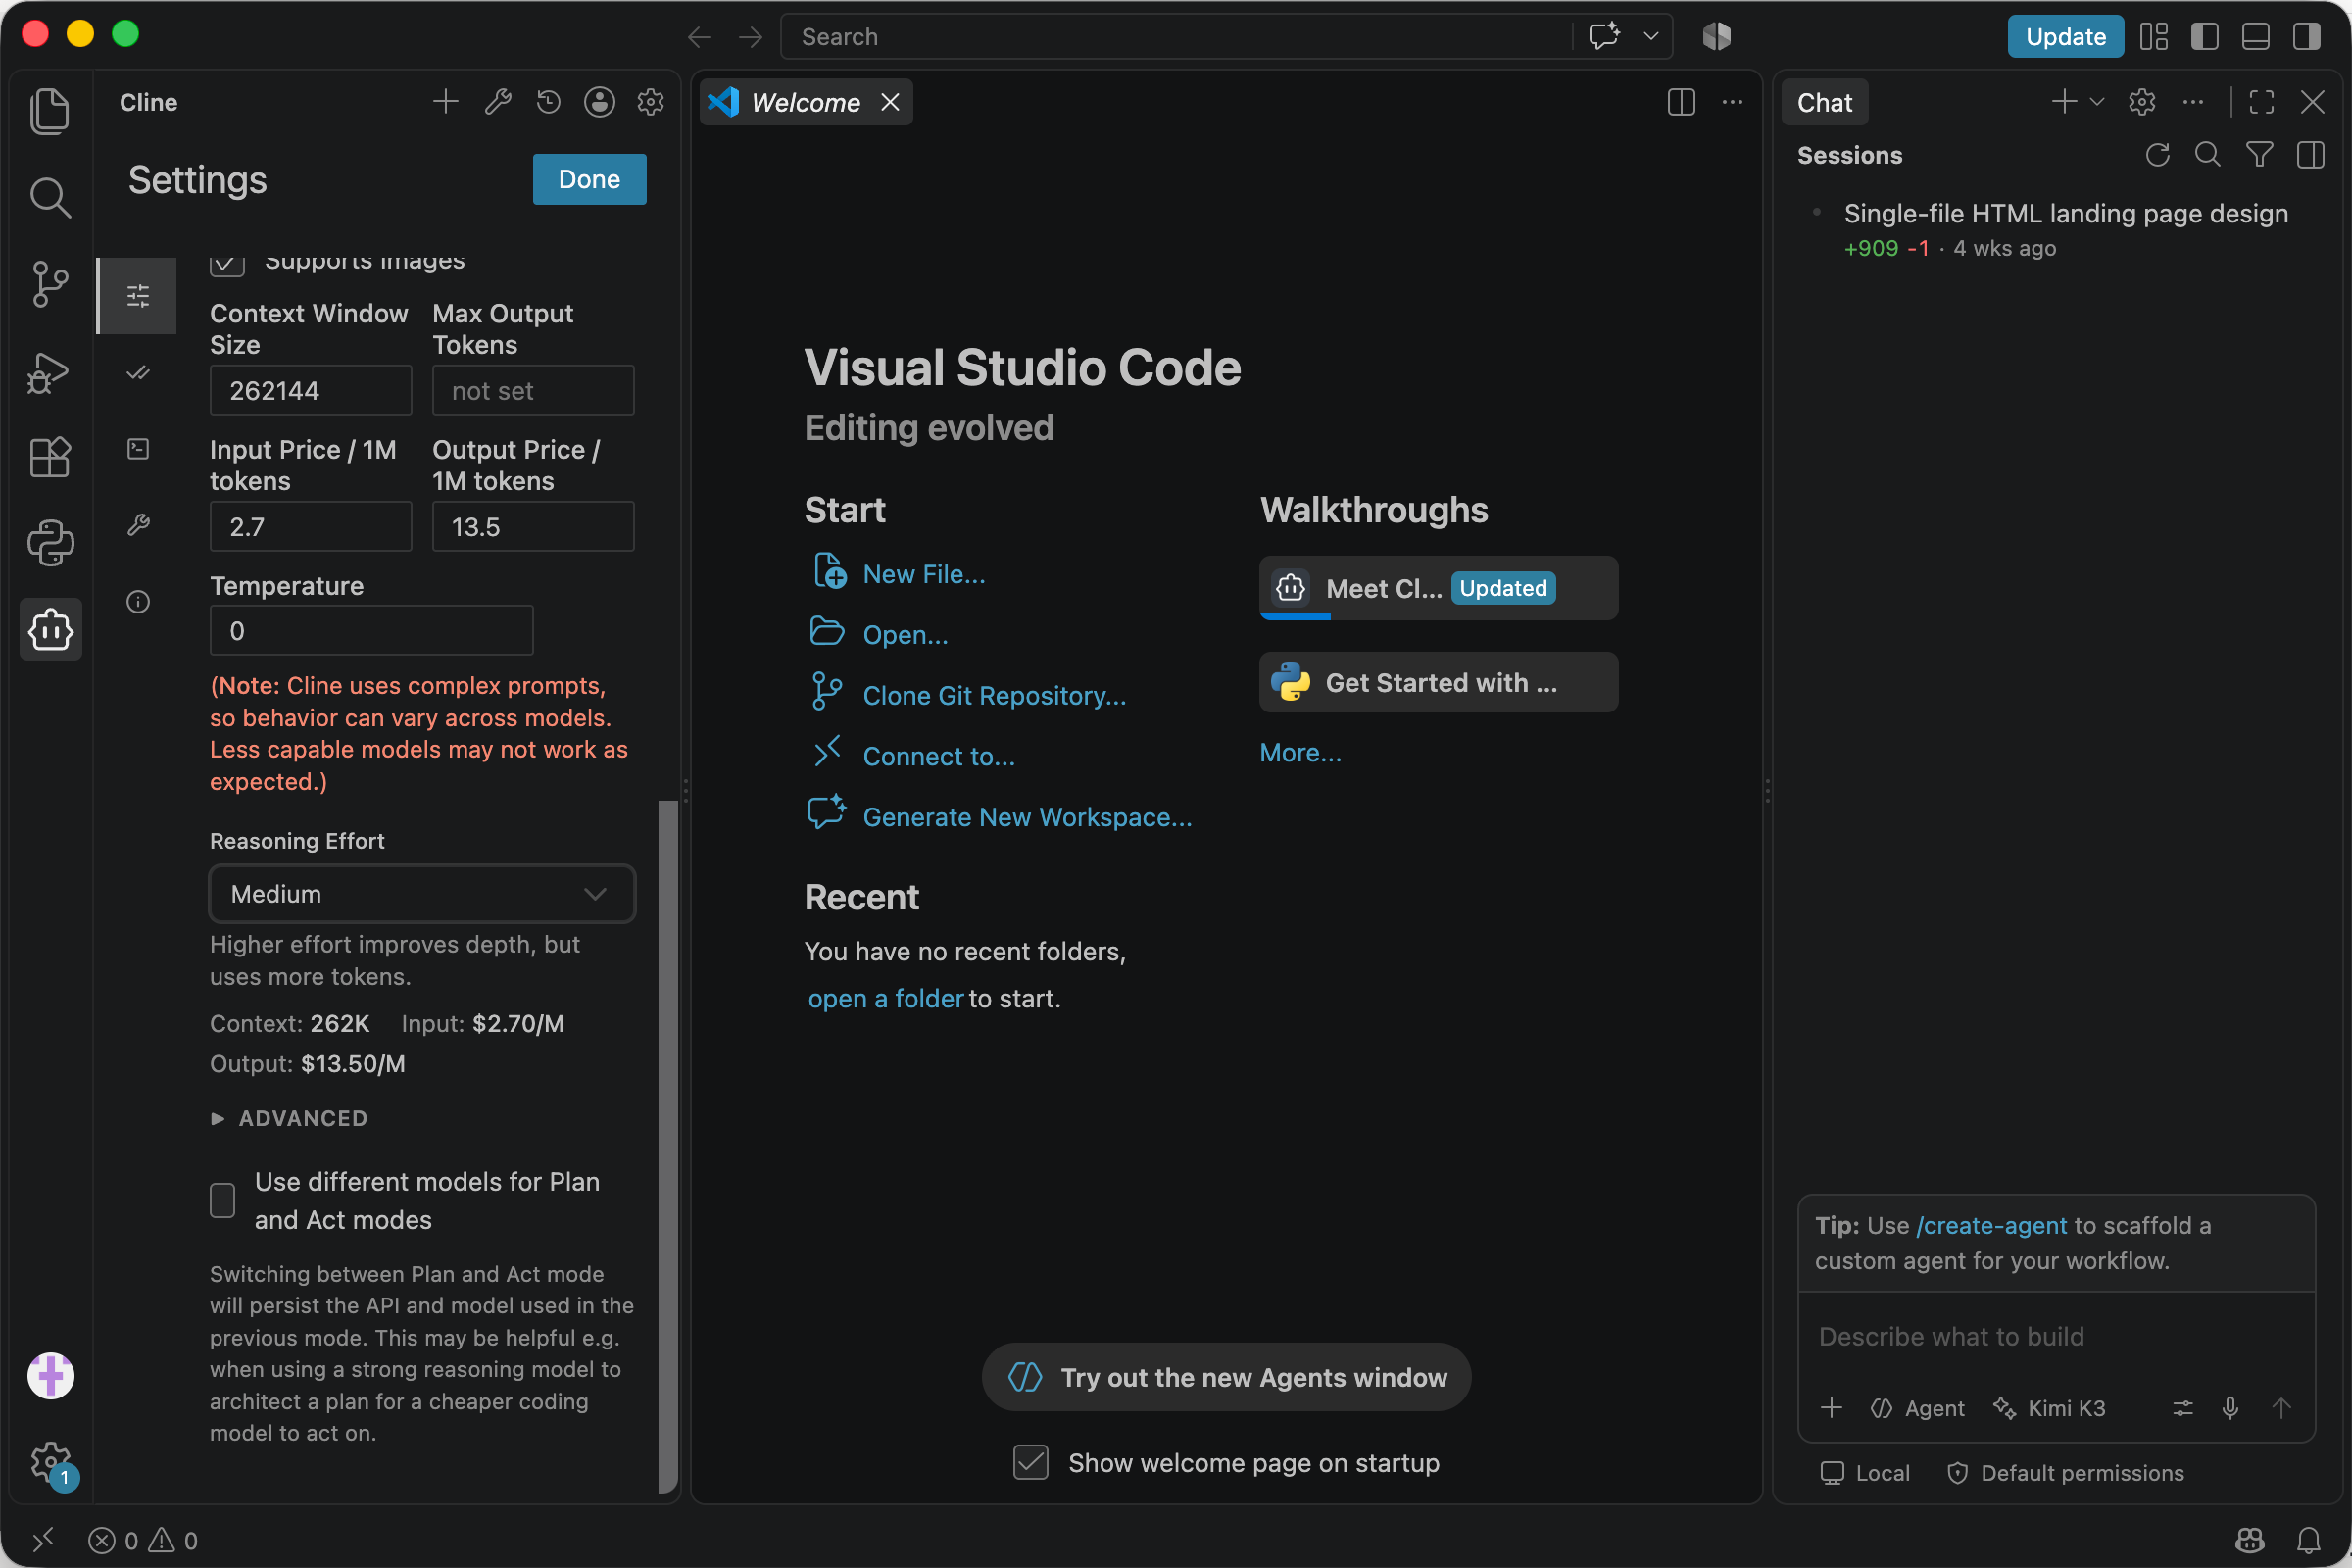
Task: Refresh the chat Sessions list
Action: 2158,155
